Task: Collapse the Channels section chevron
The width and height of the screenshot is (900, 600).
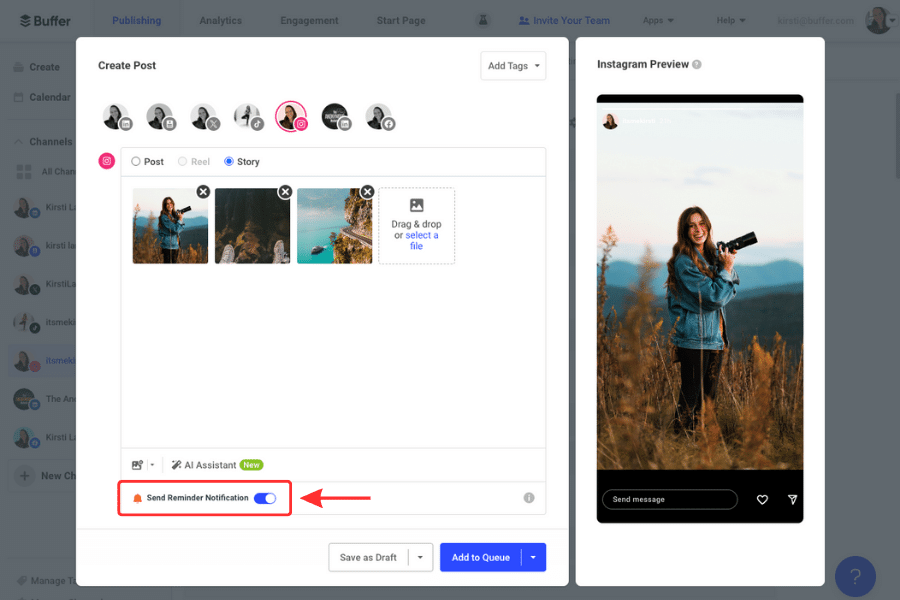Action: (x=18, y=142)
